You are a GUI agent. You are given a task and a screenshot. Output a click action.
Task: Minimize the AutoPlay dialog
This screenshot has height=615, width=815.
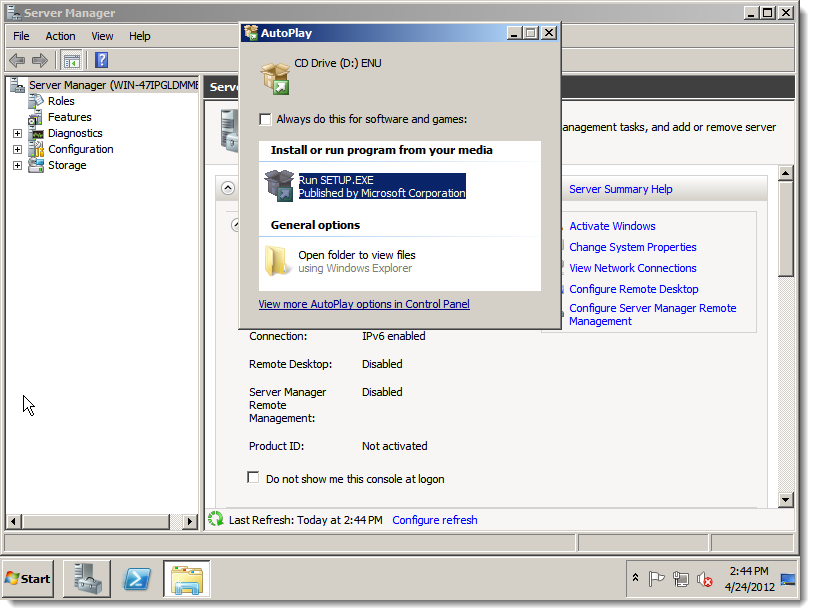tap(514, 33)
